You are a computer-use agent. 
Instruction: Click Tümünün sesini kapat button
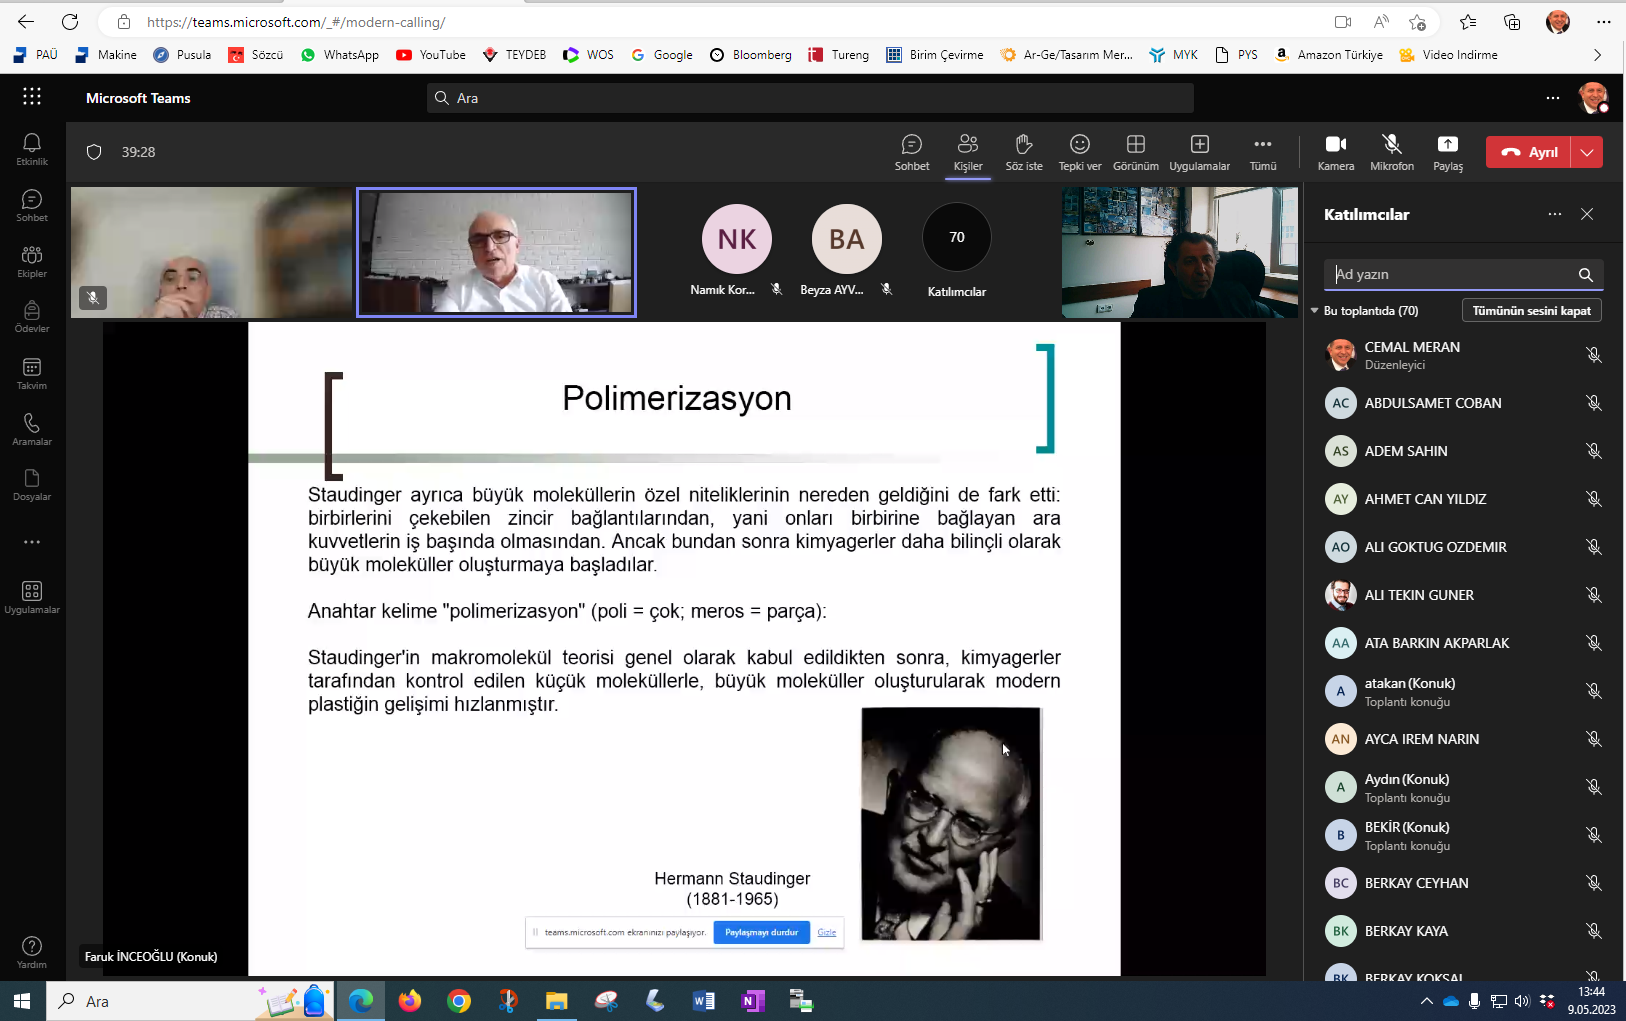(x=1531, y=311)
